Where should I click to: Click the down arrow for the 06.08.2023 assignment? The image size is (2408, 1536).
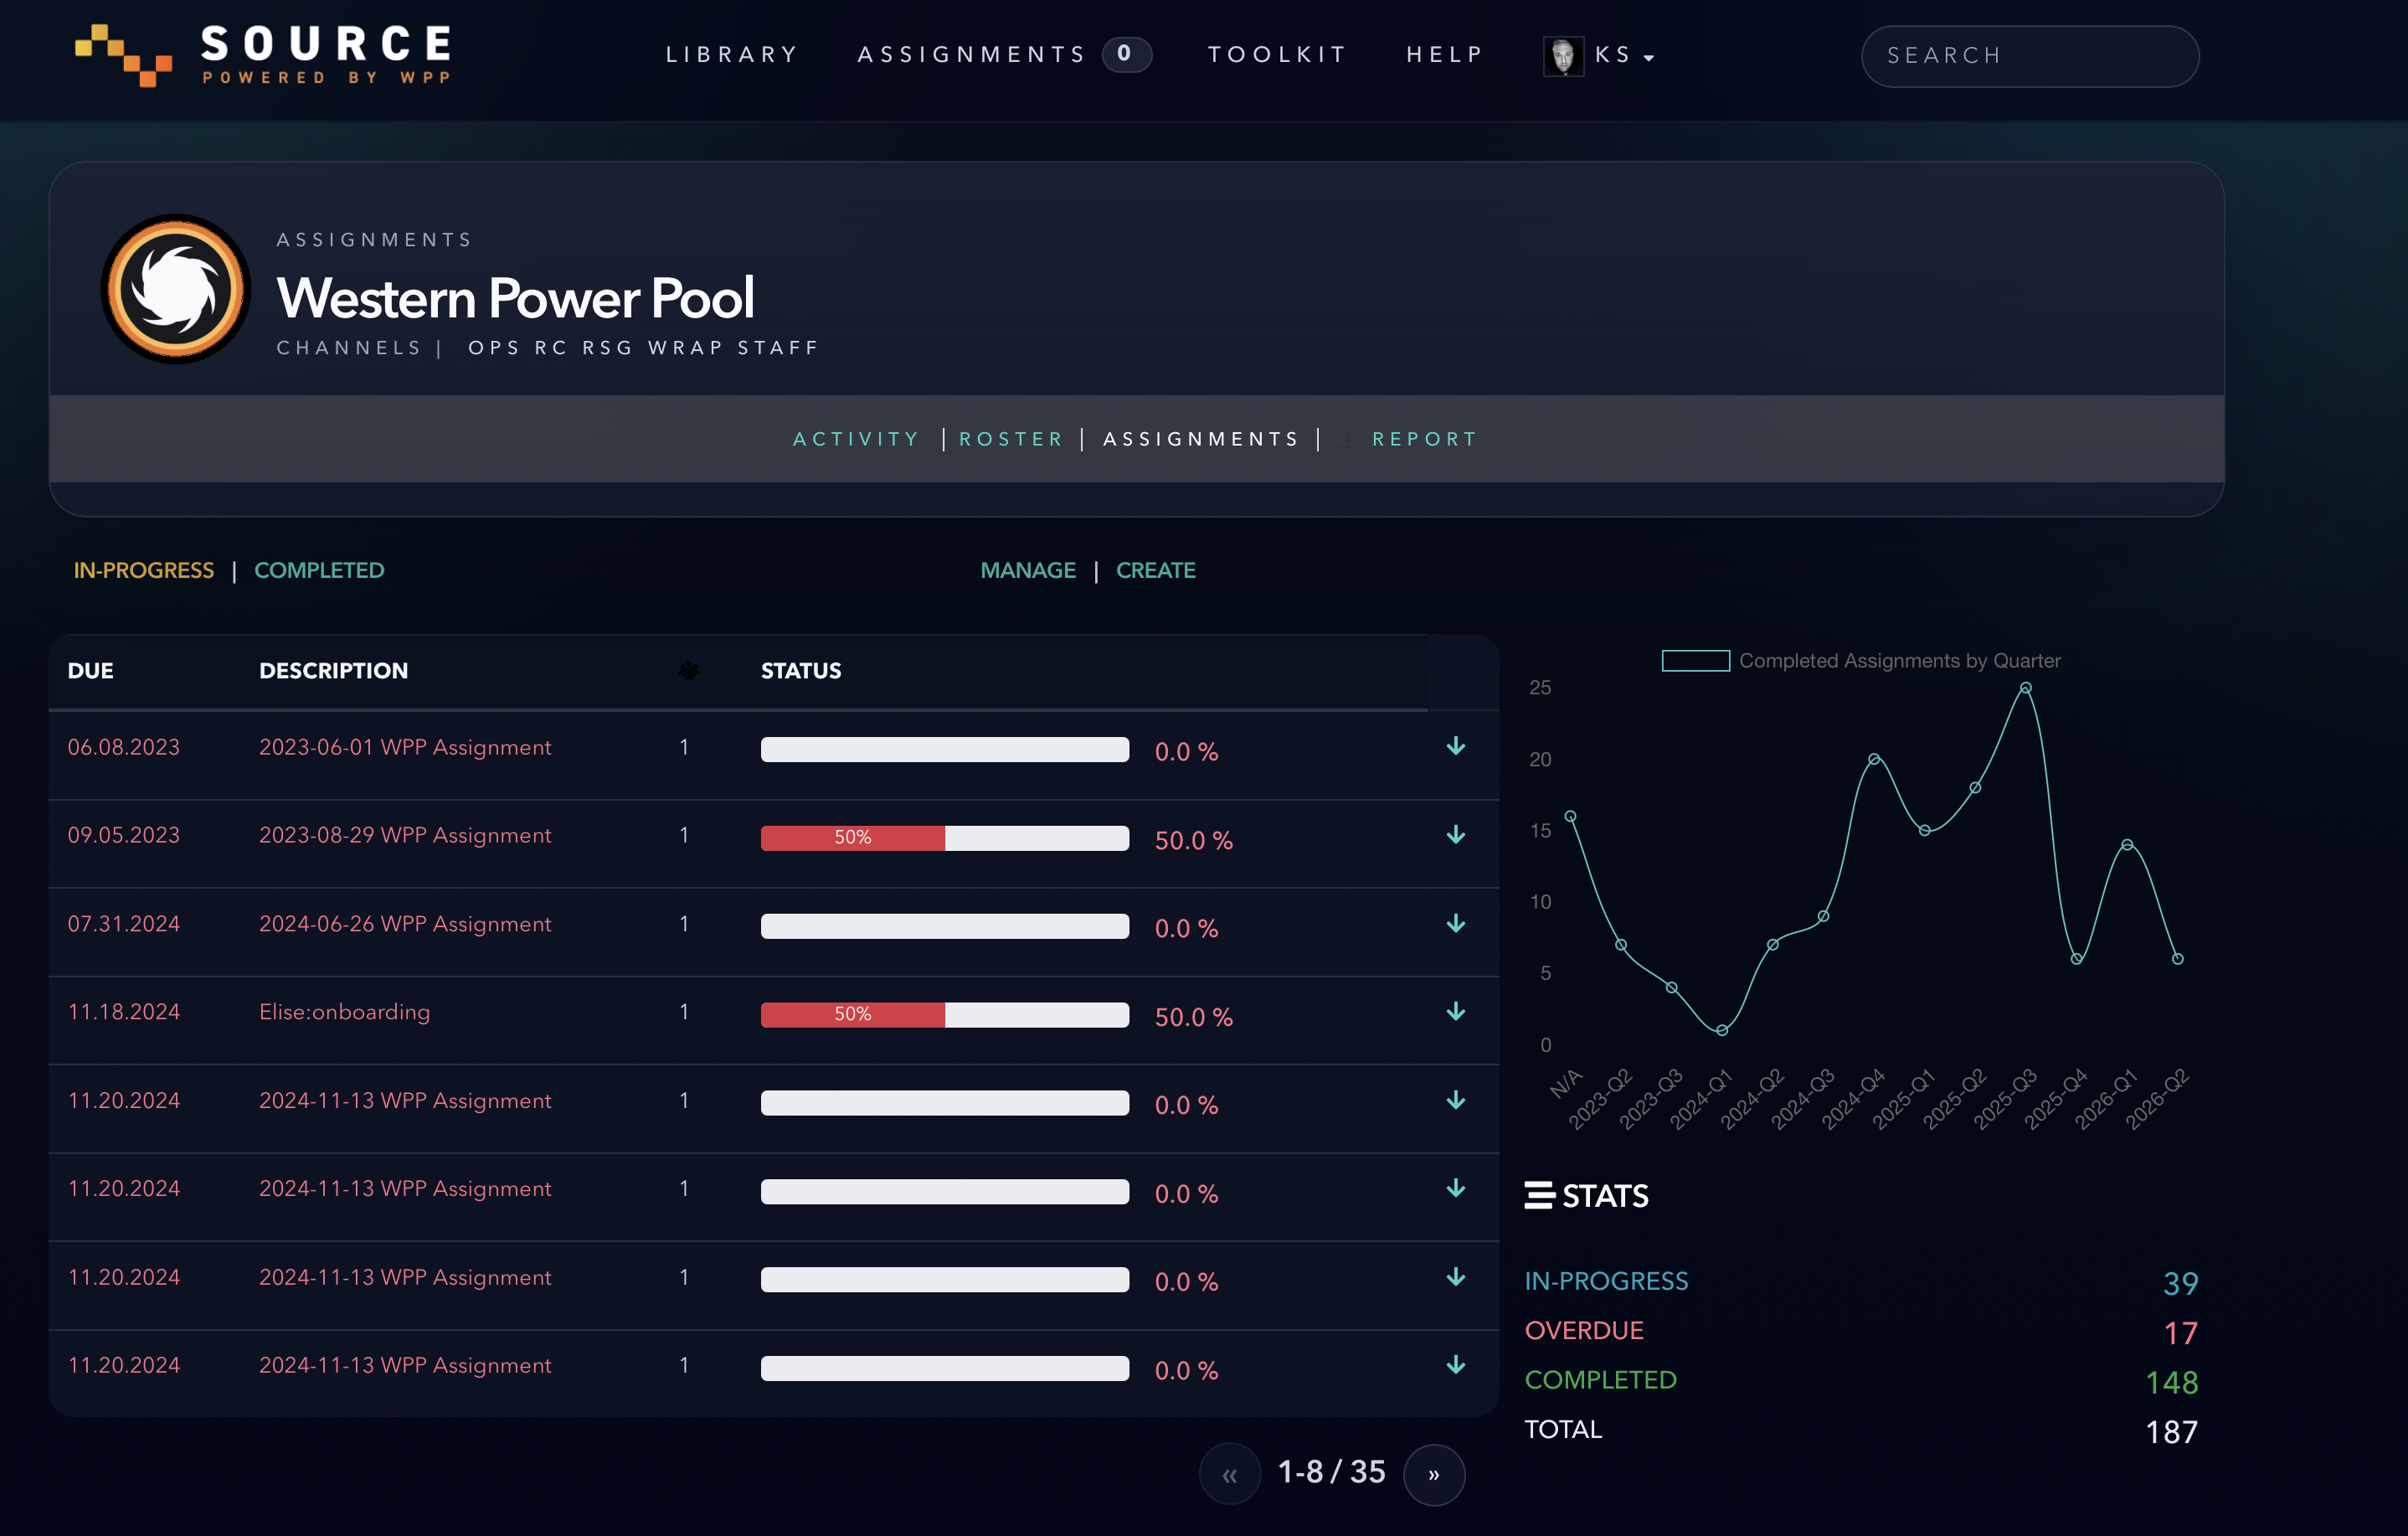coord(1456,746)
